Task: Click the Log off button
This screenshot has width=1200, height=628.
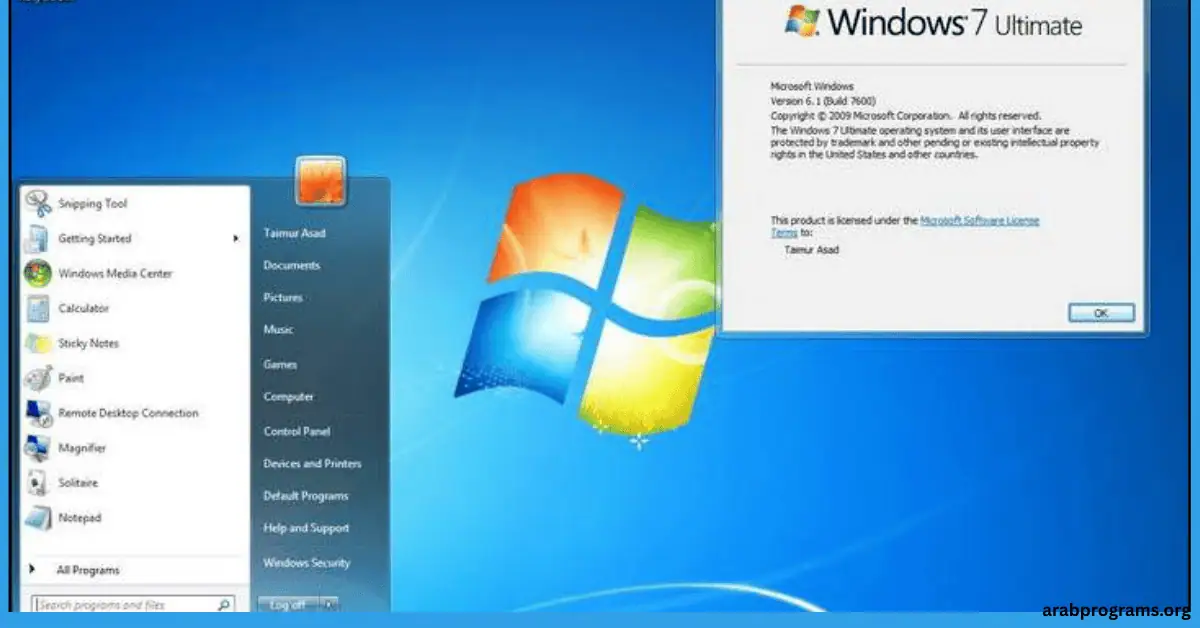Action: (289, 604)
